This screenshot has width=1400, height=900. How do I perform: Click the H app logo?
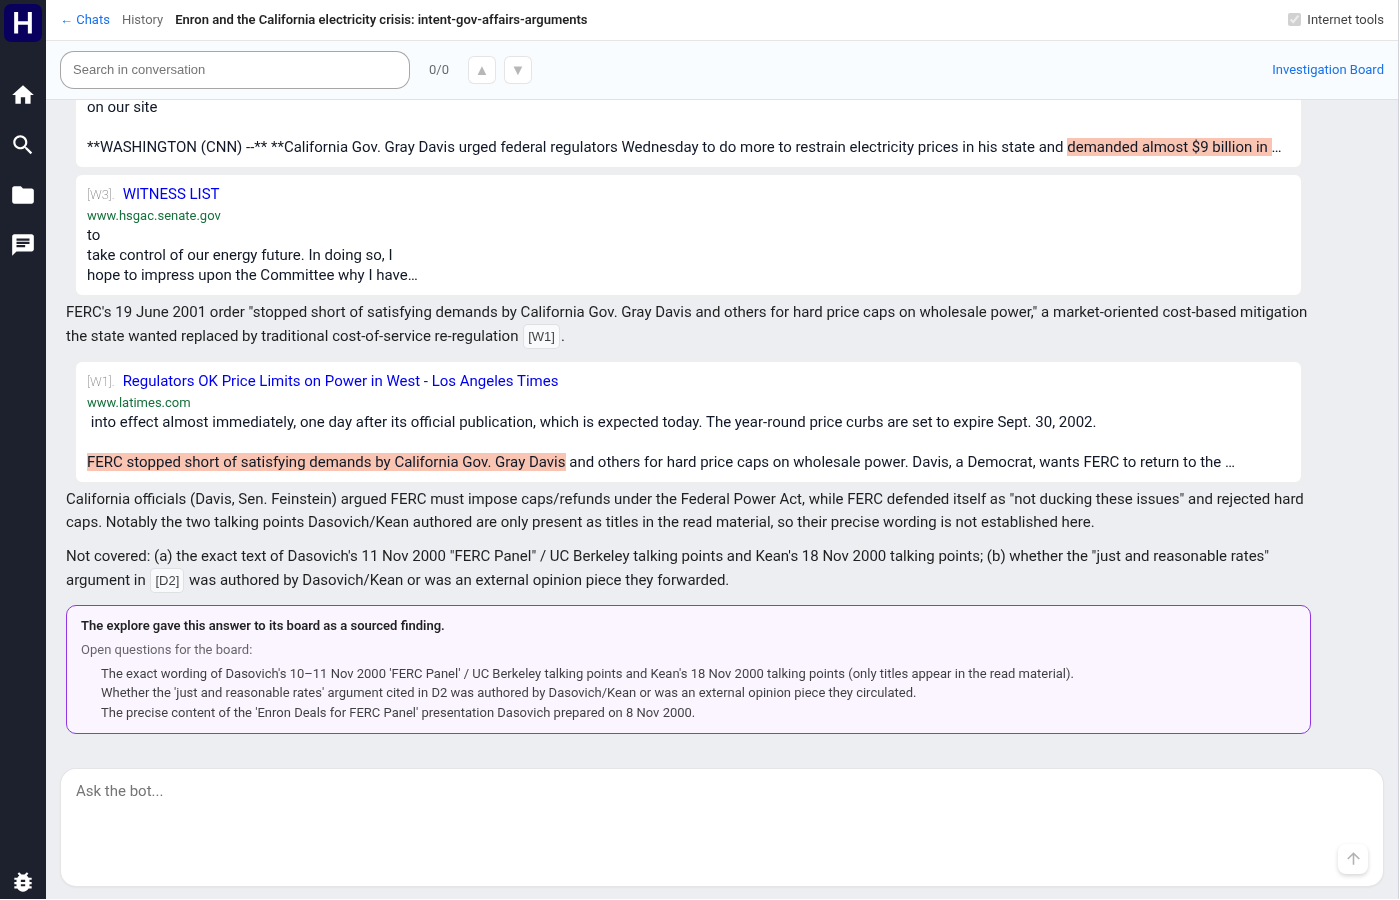(23, 22)
